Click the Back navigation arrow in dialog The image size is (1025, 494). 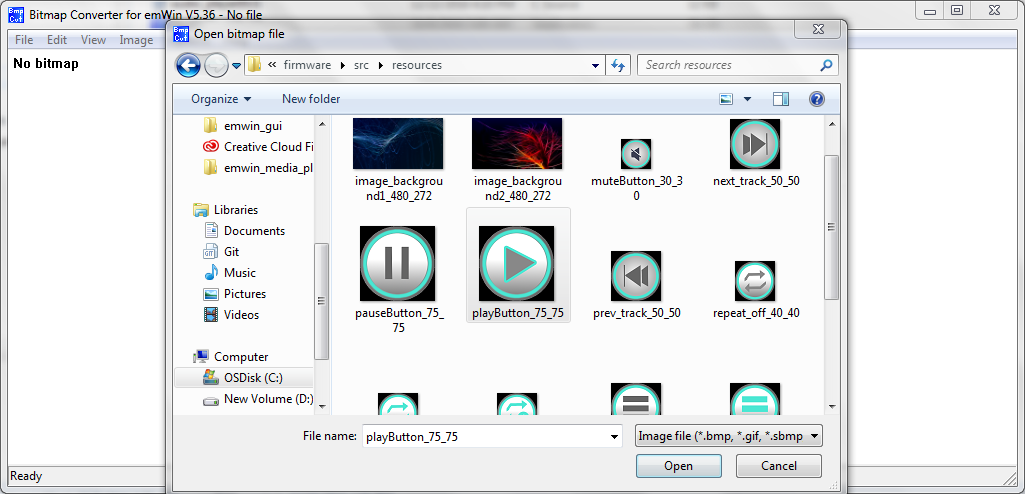(188, 65)
